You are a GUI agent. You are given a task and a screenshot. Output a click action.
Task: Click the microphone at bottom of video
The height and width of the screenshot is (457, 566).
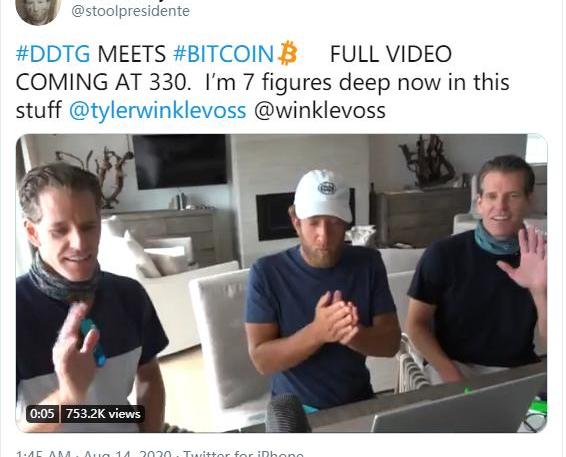click(x=288, y=413)
